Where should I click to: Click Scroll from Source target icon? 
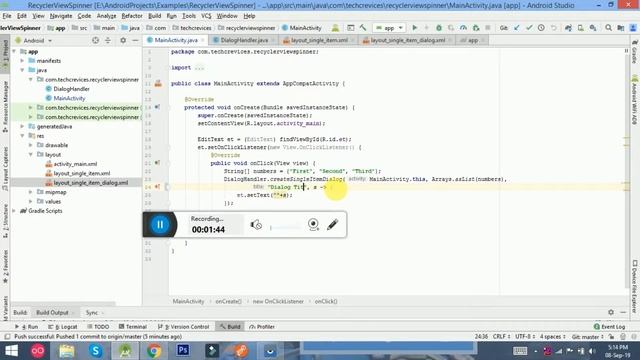(x=95, y=40)
